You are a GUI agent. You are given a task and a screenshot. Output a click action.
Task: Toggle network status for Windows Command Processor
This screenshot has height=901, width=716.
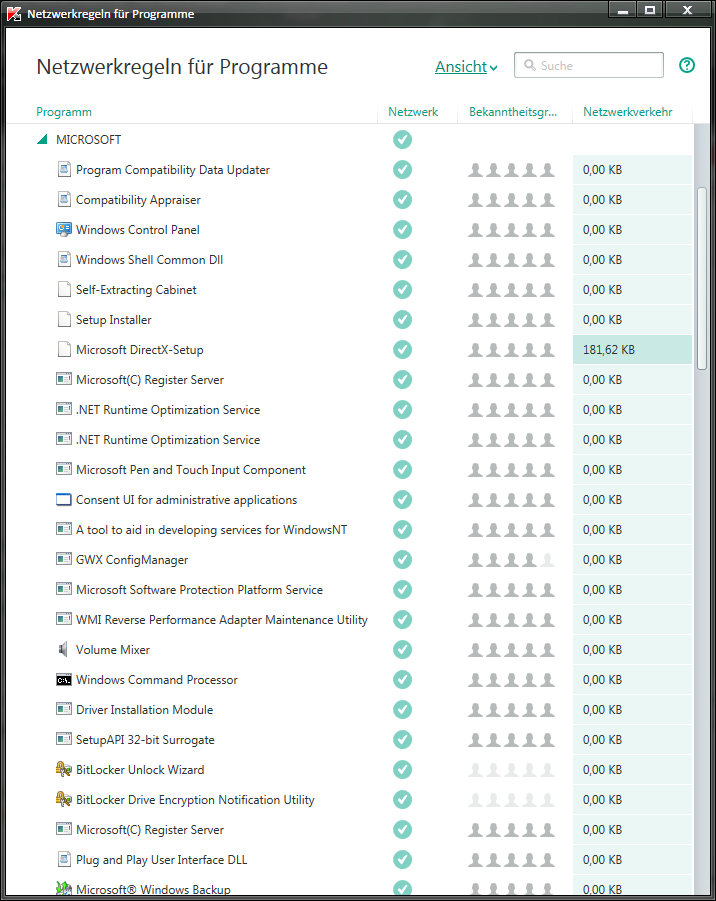tap(402, 679)
